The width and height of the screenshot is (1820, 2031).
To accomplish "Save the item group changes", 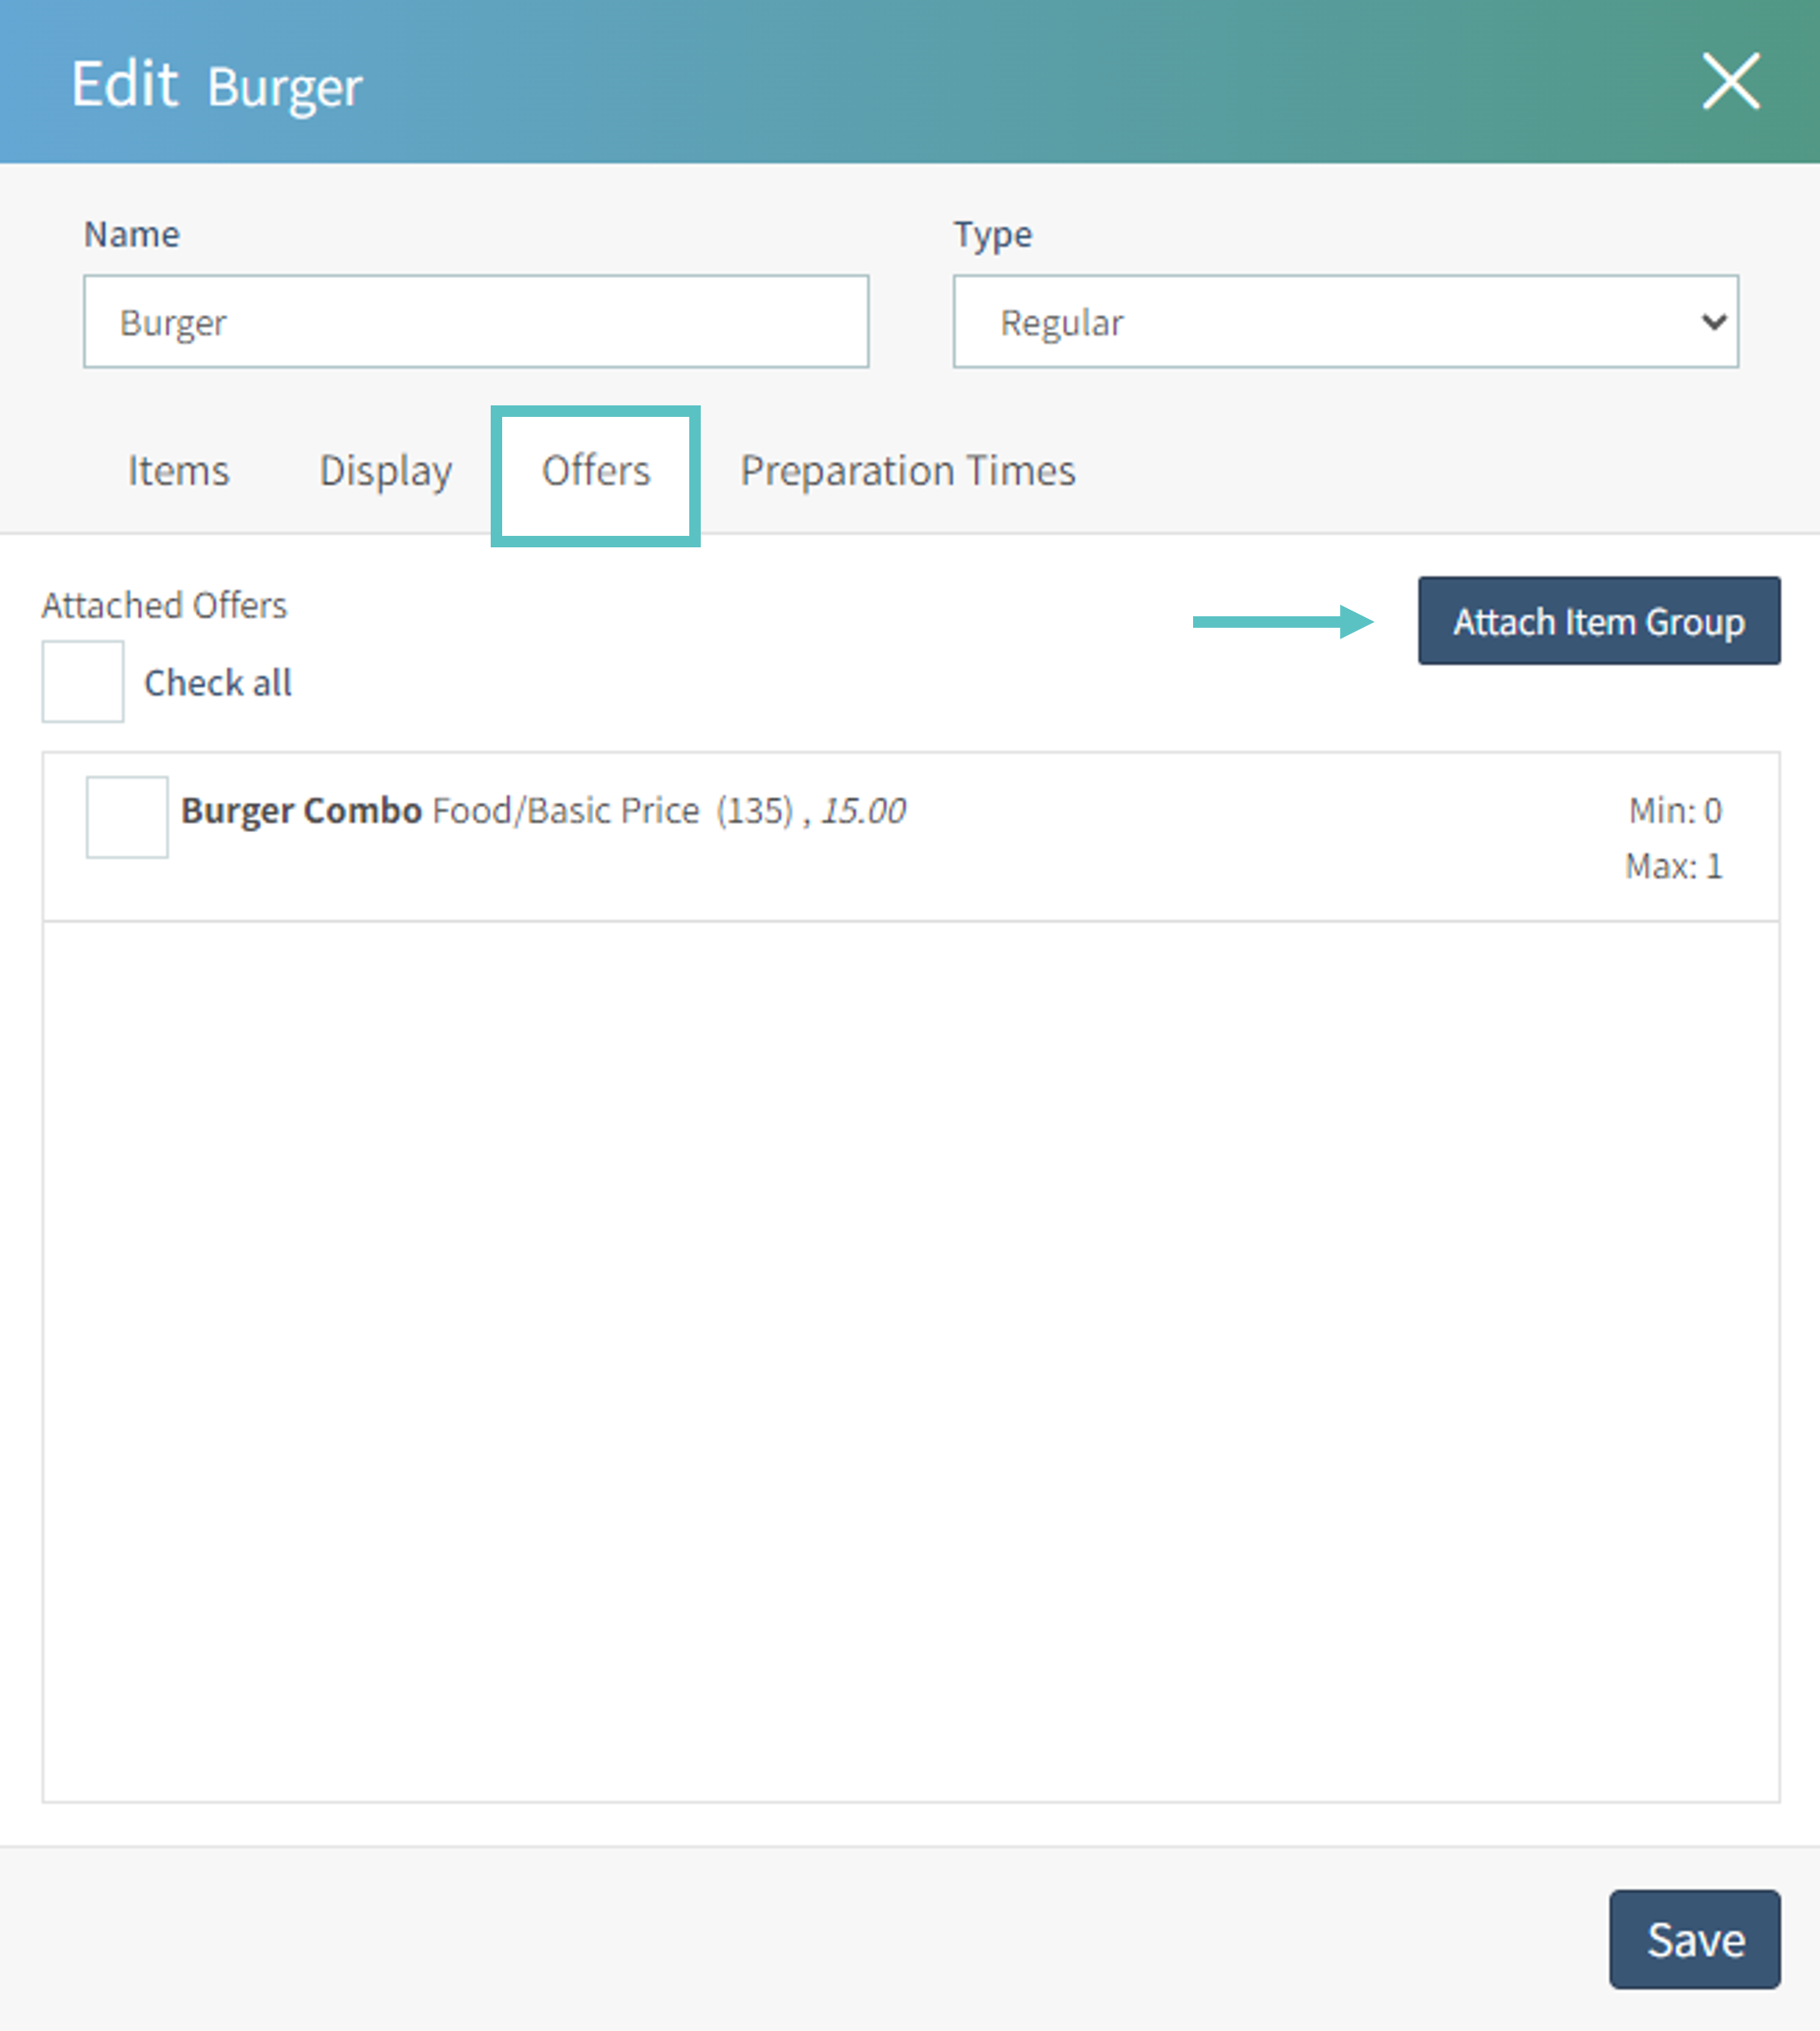I will [1694, 1939].
